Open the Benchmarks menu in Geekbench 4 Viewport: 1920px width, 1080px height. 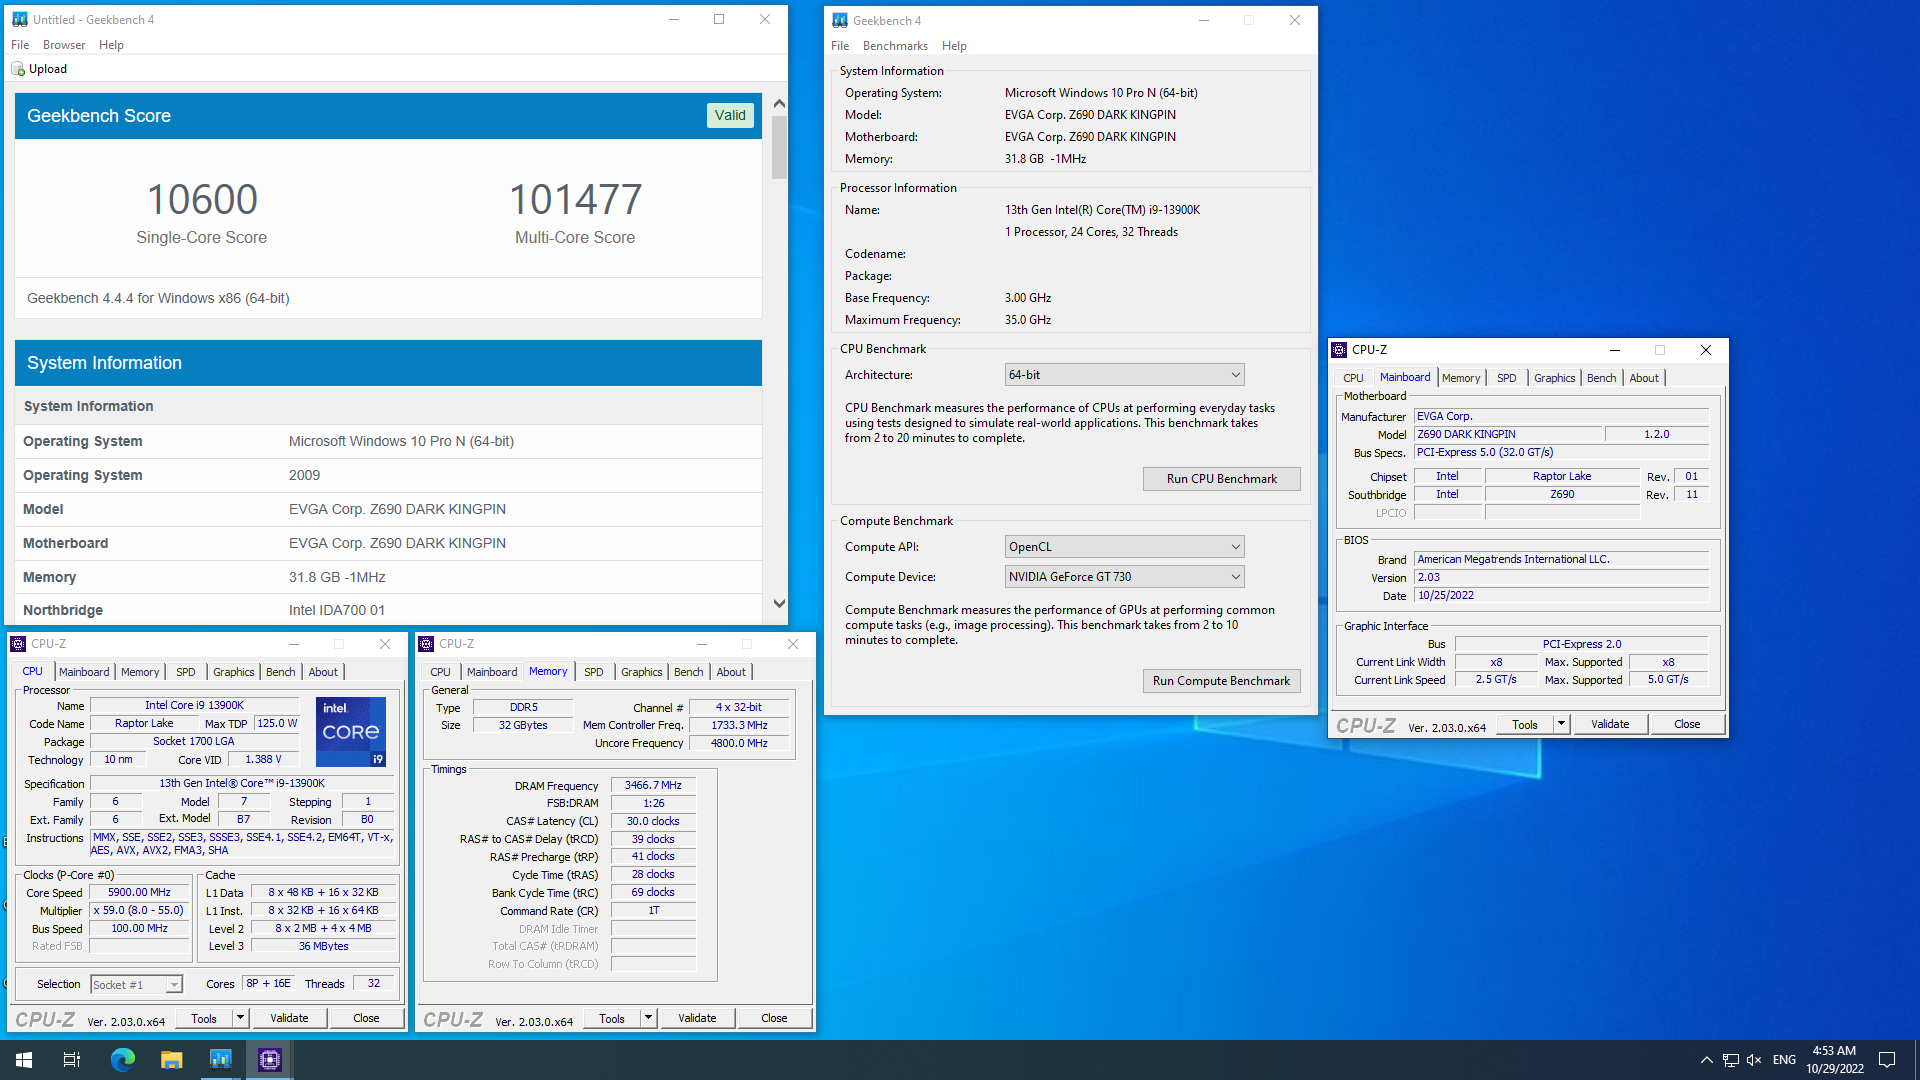tap(895, 46)
